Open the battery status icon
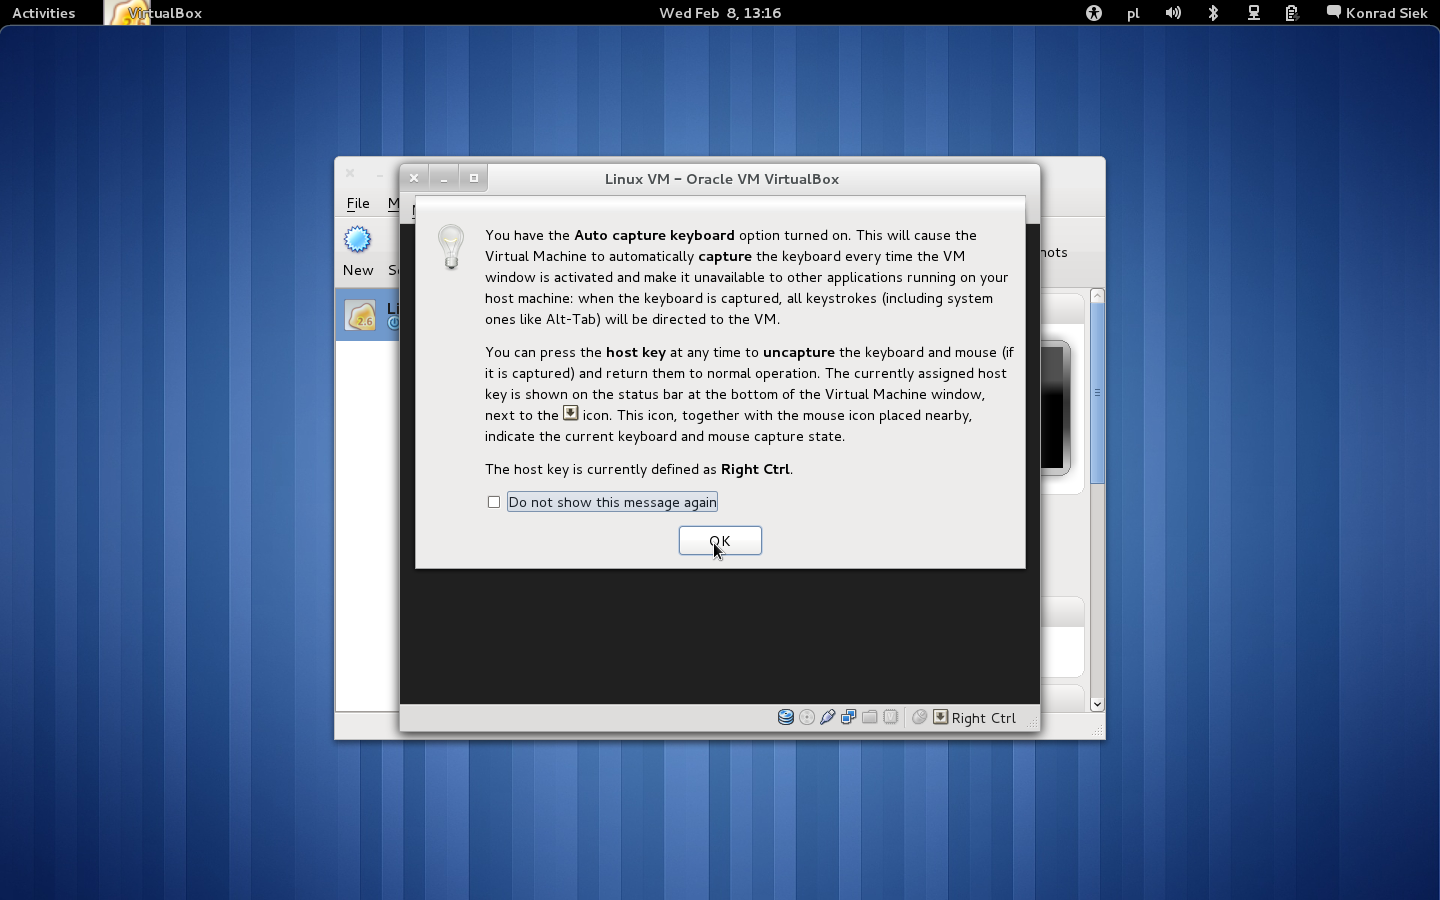1440x900 pixels. [1292, 13]
